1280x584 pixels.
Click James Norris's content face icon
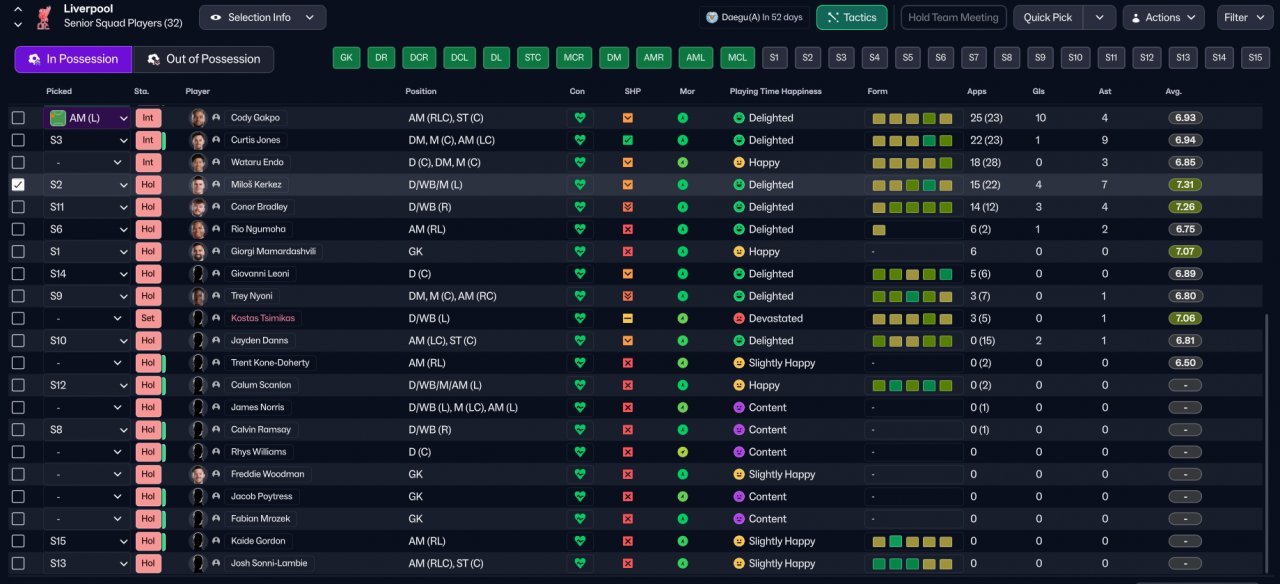point(739,407)
